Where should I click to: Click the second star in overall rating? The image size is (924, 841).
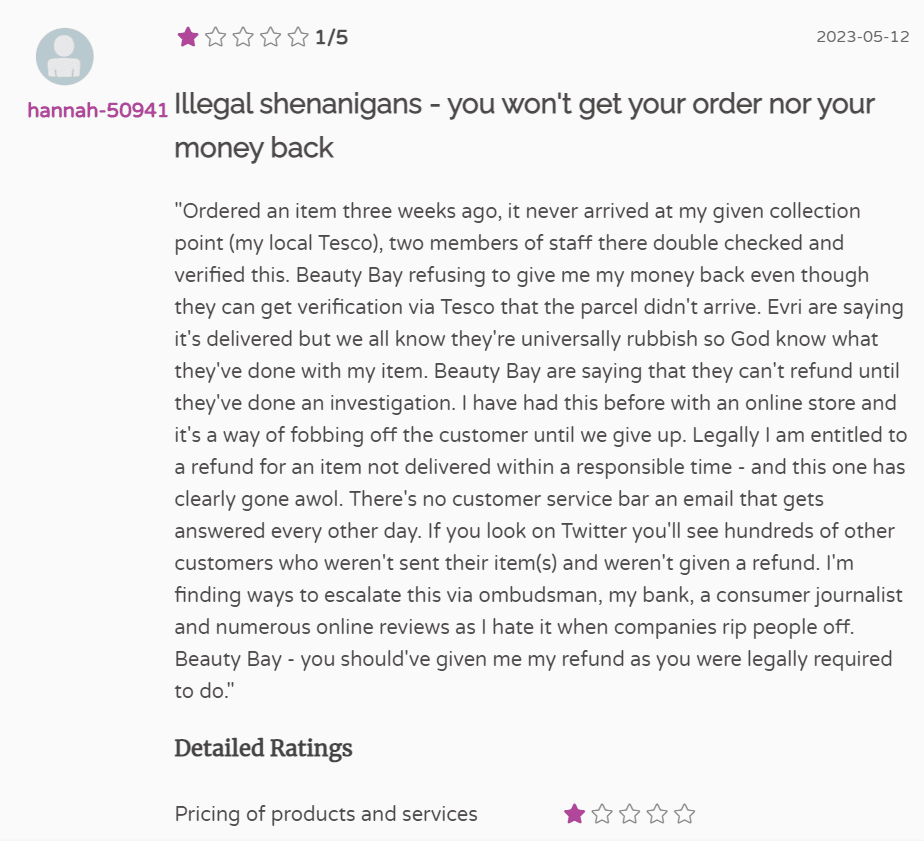click(x=215, y=38)
